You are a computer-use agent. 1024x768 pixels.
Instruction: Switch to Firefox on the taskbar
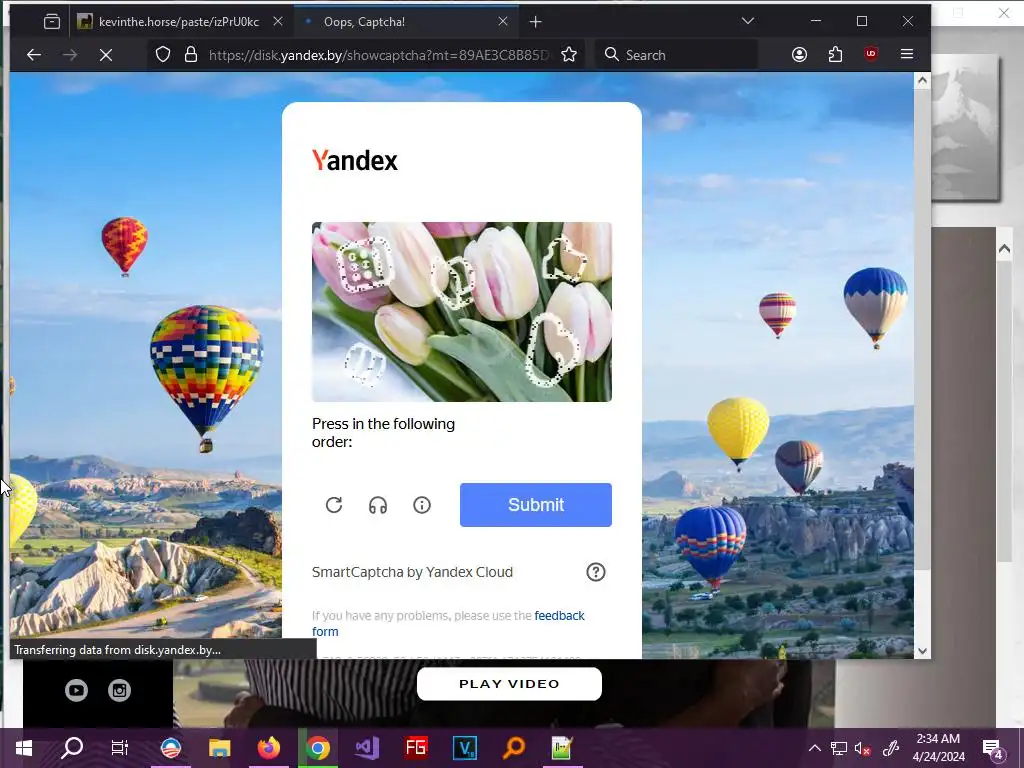pyautogui.click(x=268, y=748)
